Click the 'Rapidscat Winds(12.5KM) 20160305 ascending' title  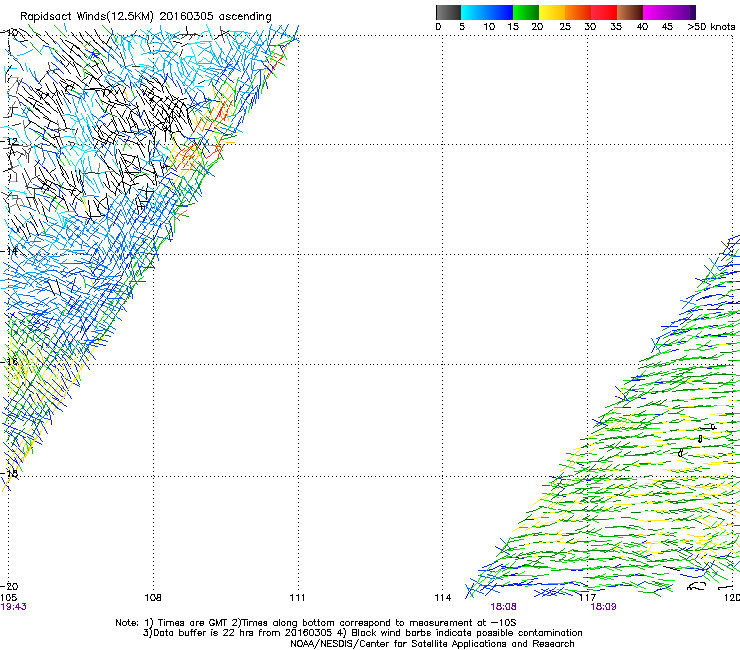pyautogui.click(x=146, y=17)
